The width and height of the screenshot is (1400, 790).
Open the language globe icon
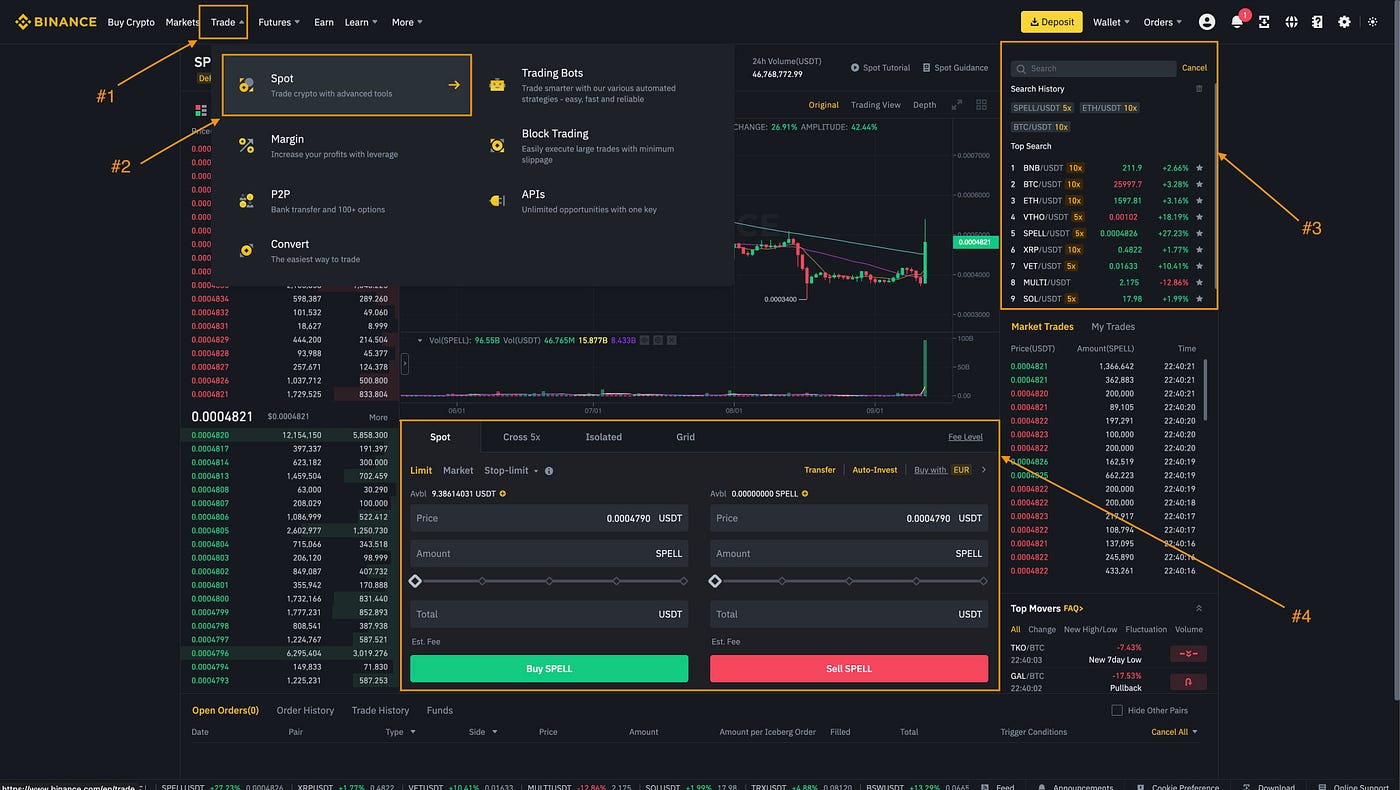(1291, 22)
